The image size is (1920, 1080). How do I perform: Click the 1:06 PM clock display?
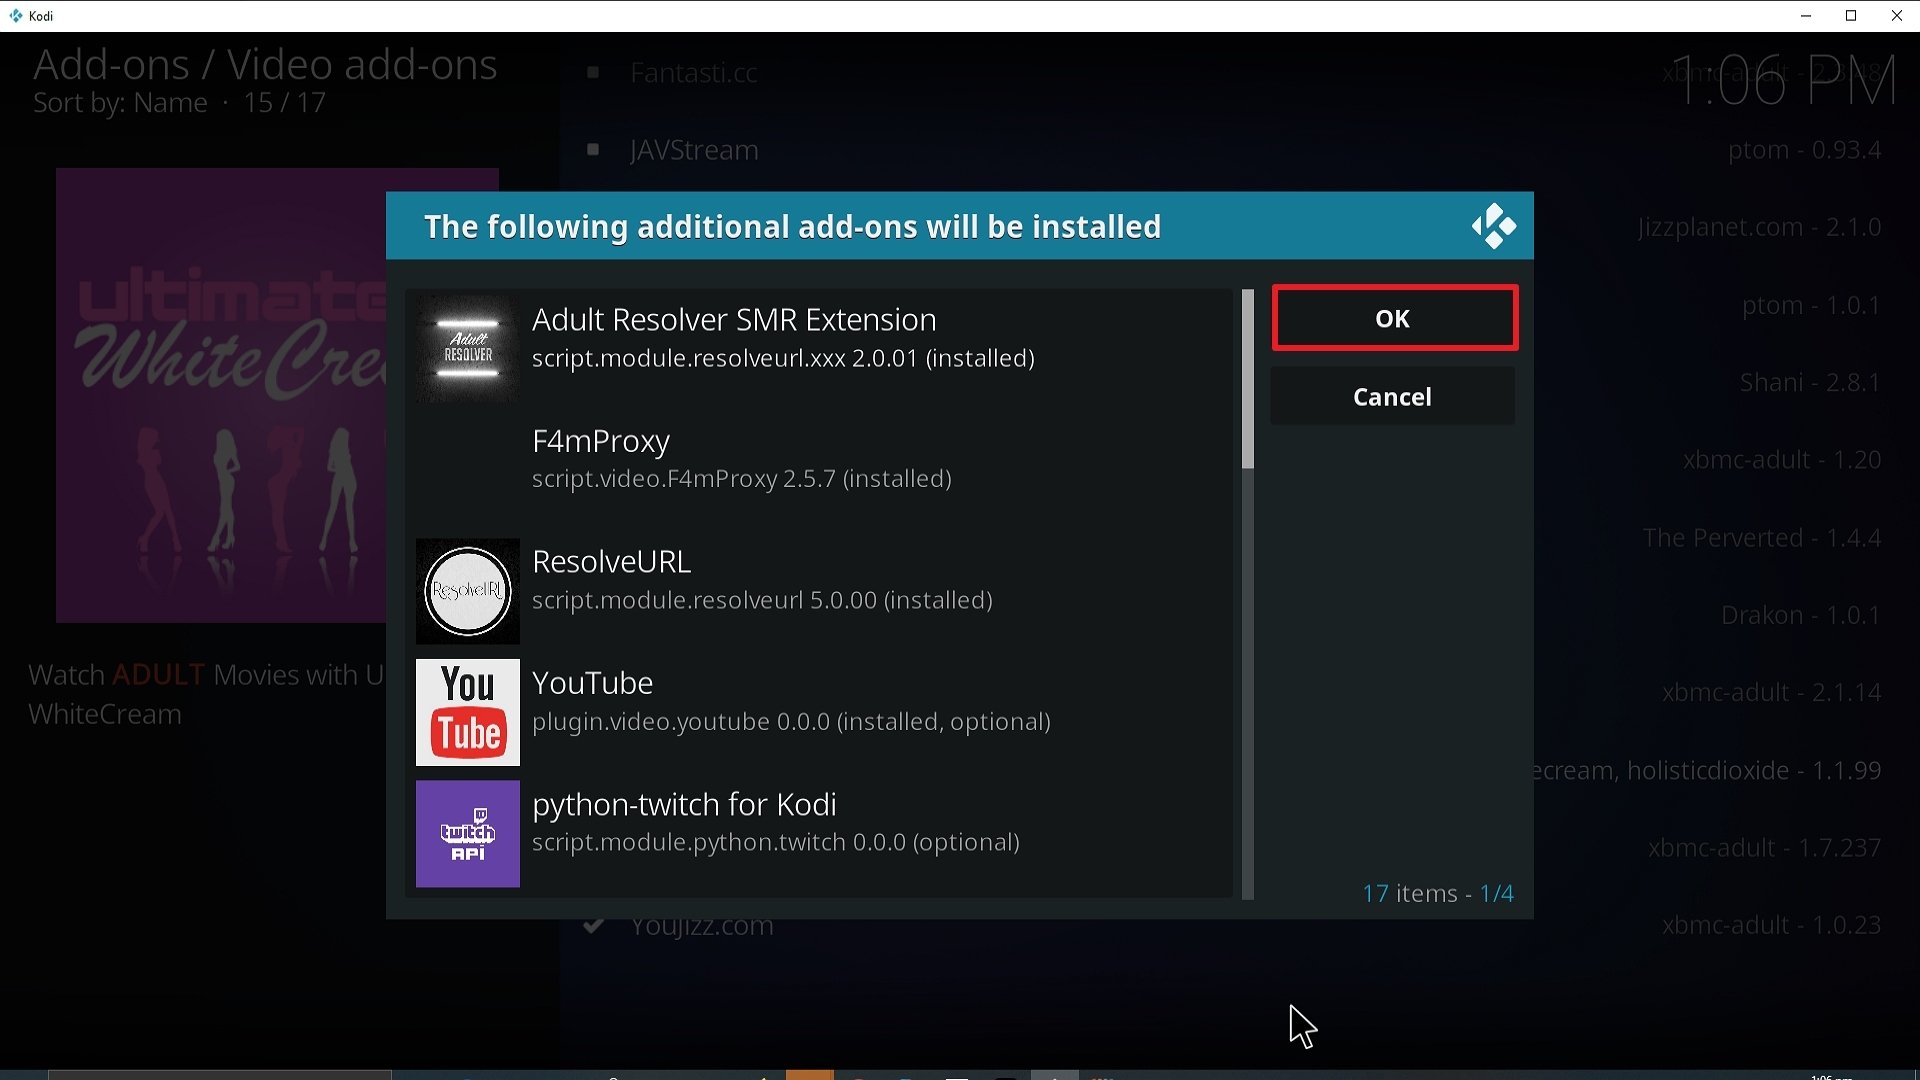click(x=1784, y=80)
